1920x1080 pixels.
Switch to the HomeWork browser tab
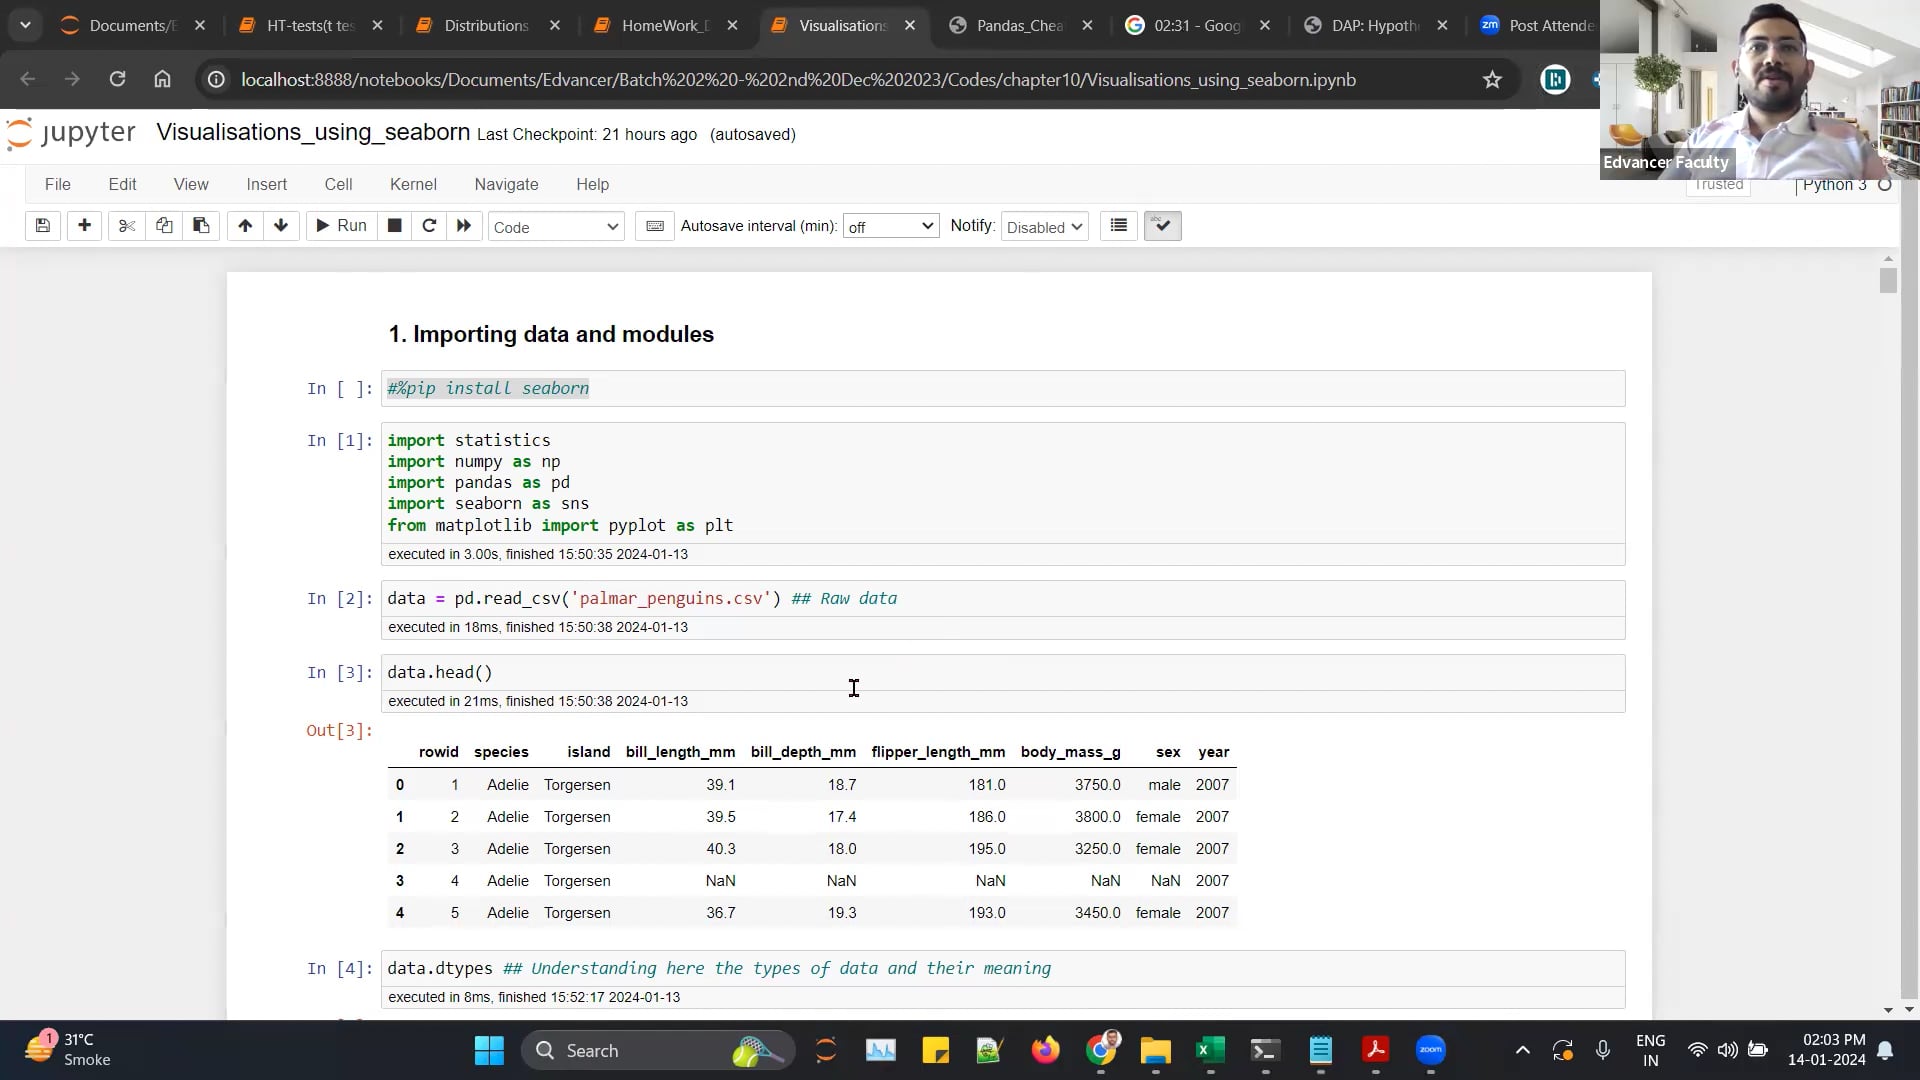click(664, 25)
